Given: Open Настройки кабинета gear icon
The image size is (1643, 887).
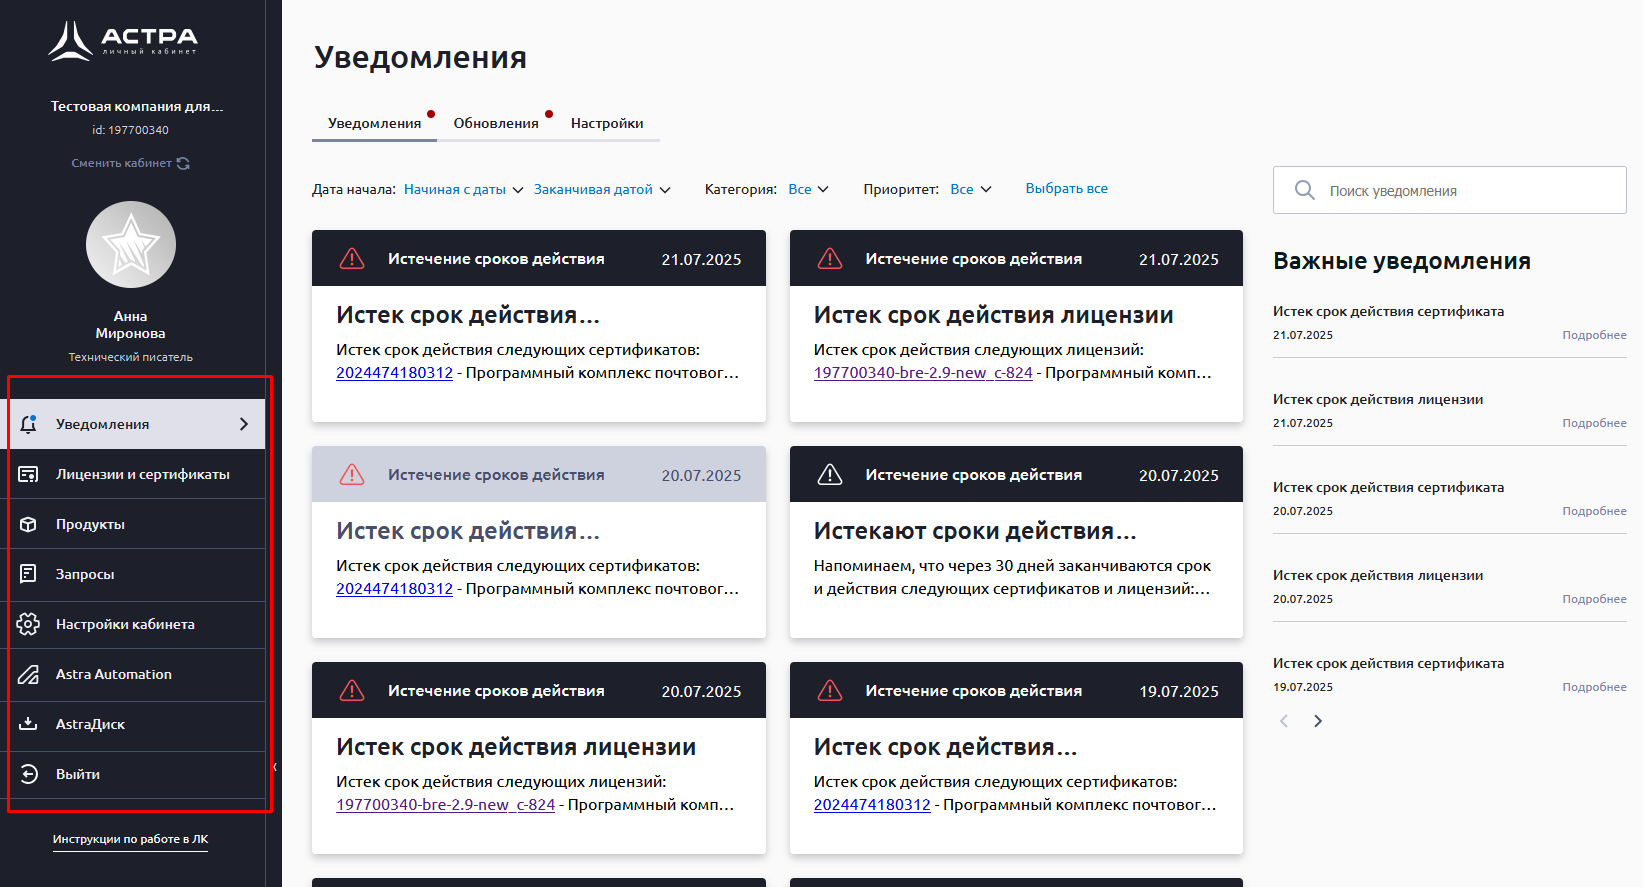Looking at the screenshot, I should 28,624.
